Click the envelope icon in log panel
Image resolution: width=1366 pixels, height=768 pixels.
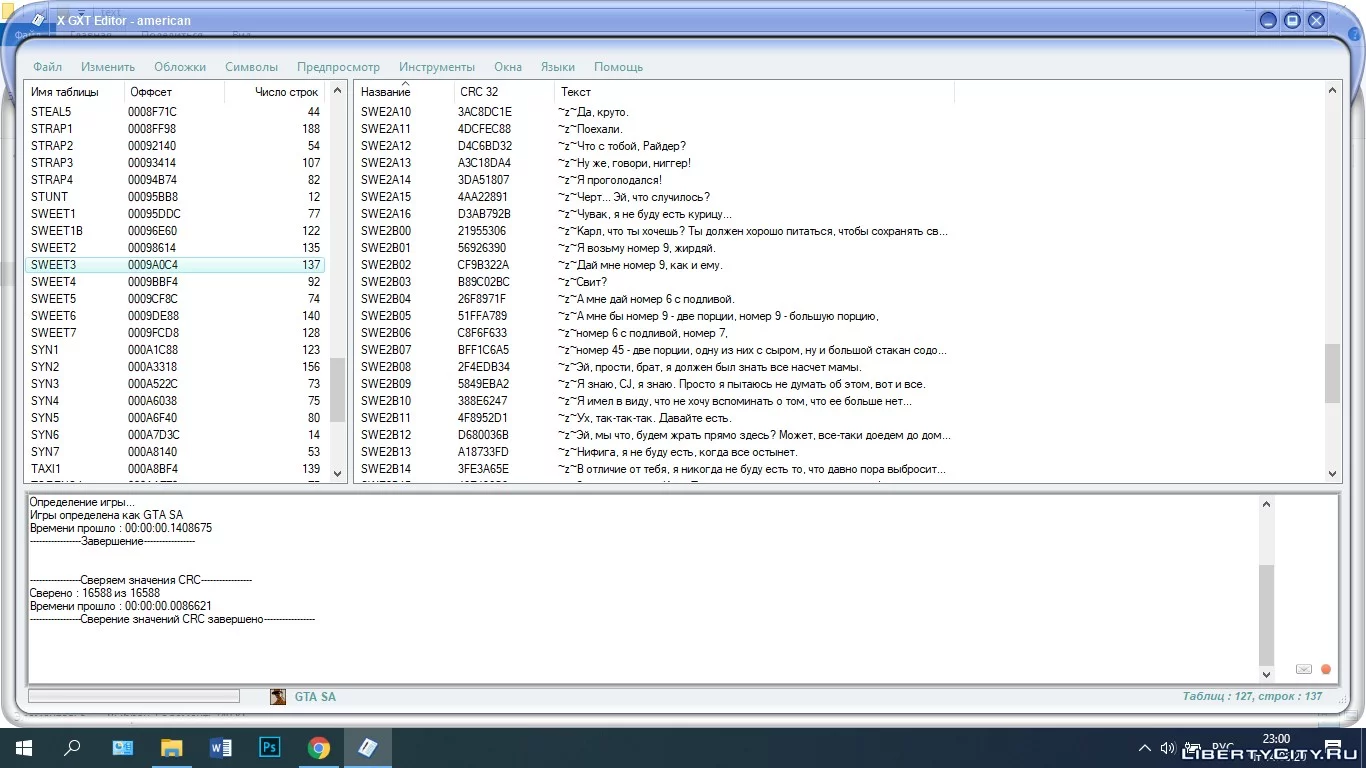coord(1304,669)
